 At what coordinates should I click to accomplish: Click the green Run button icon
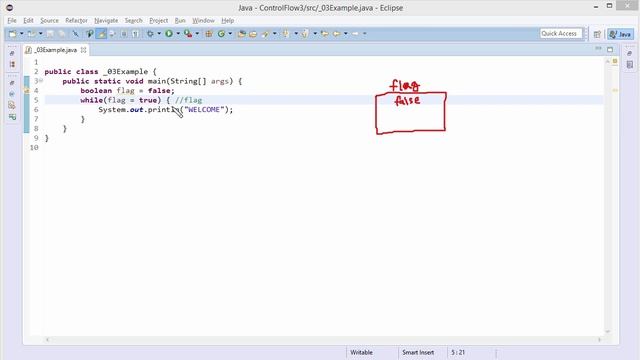click(169, 34)
